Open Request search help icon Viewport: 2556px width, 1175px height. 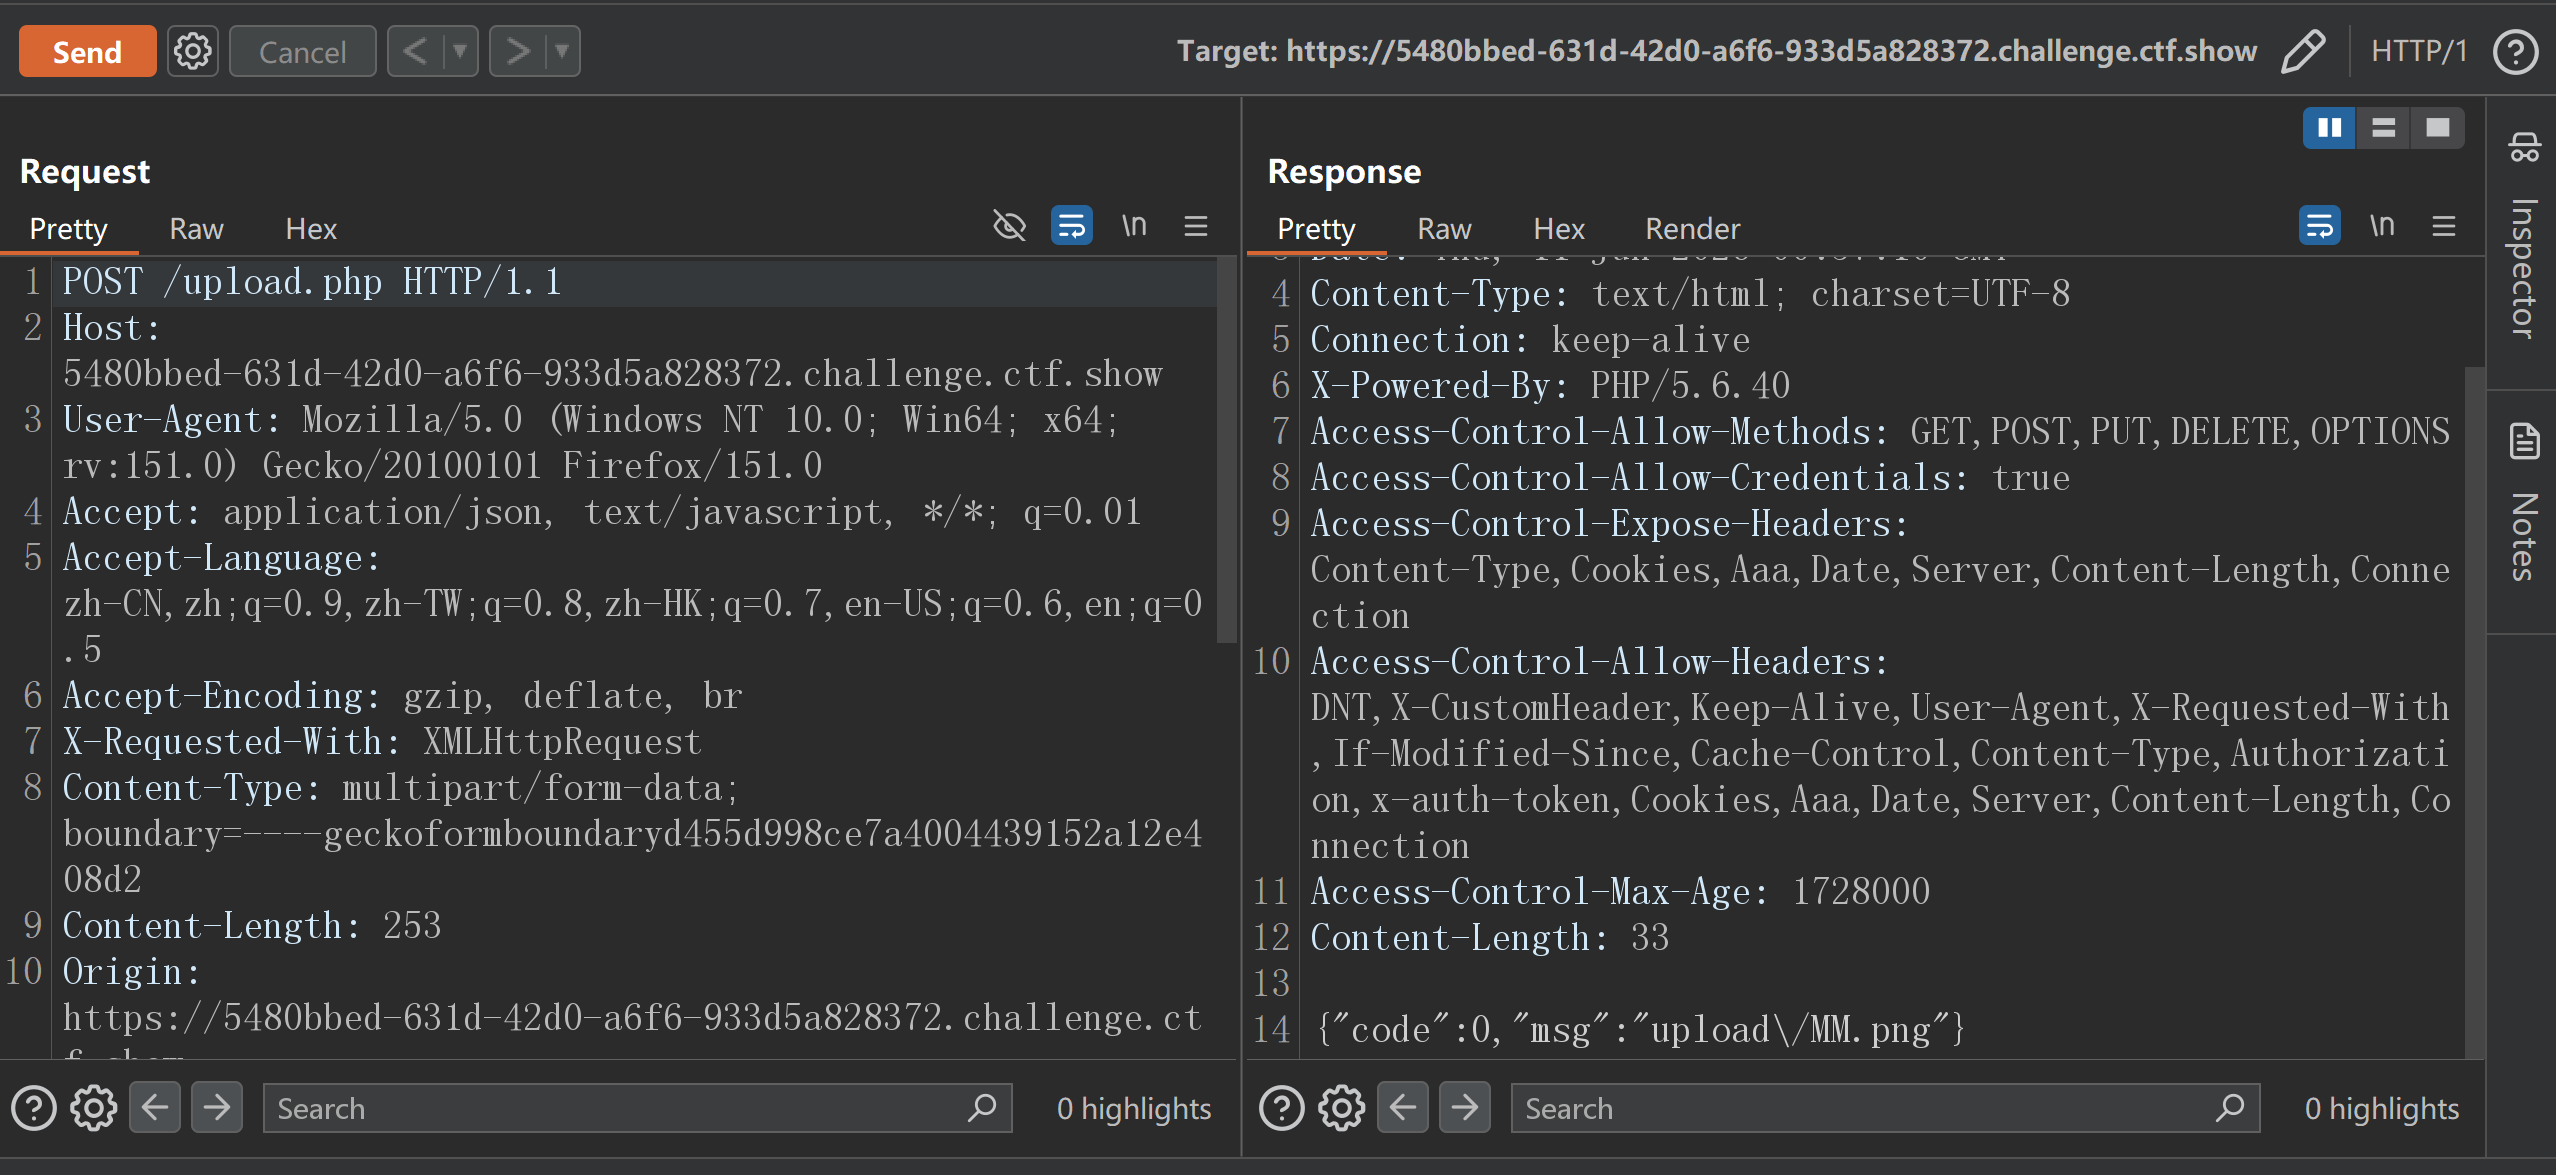tap(33, 1108)
